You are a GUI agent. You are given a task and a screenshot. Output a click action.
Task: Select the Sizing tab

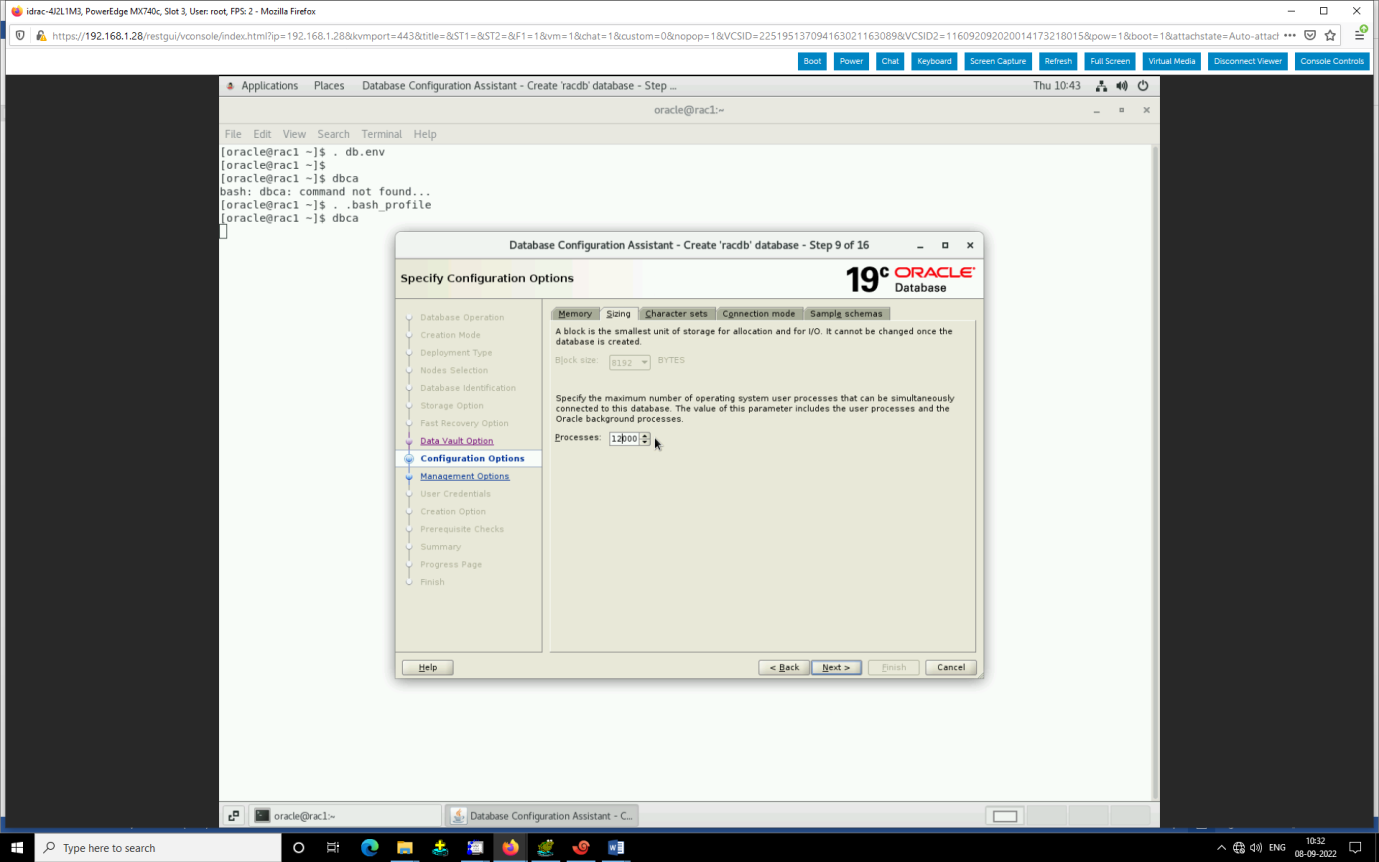pos(618,314)
